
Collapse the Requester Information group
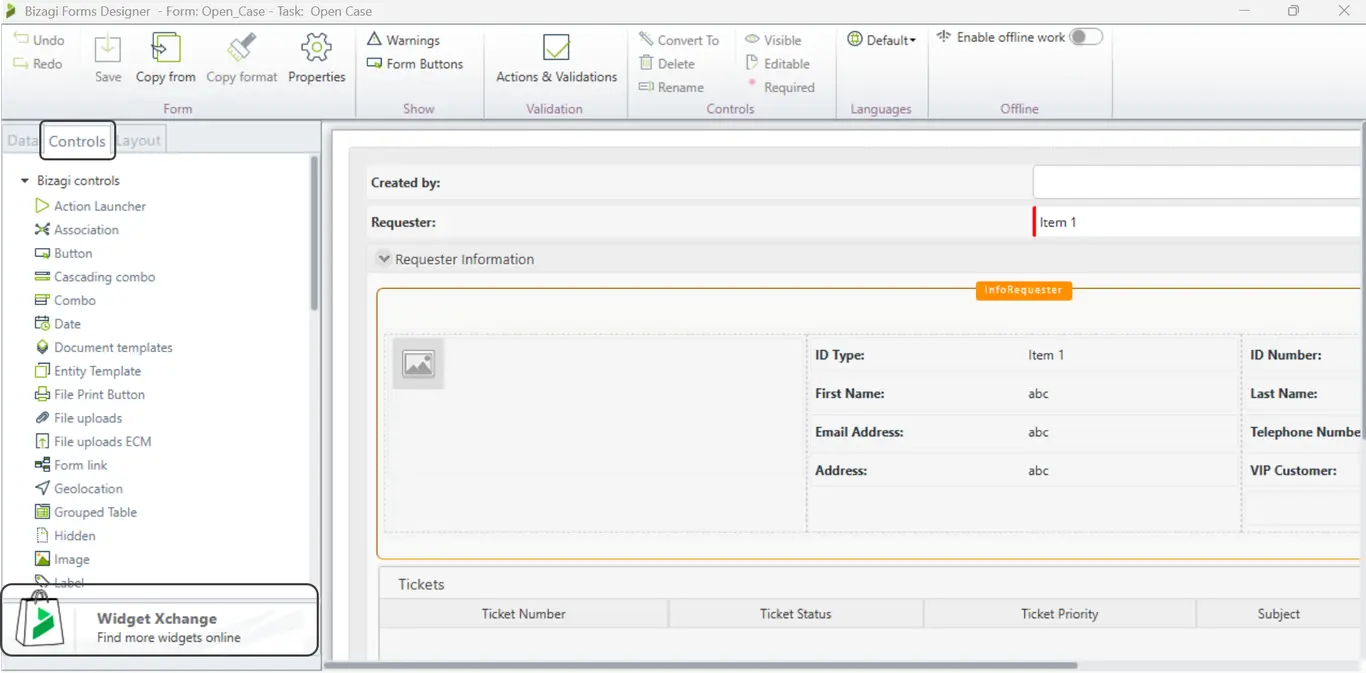[x=383, y=259]
